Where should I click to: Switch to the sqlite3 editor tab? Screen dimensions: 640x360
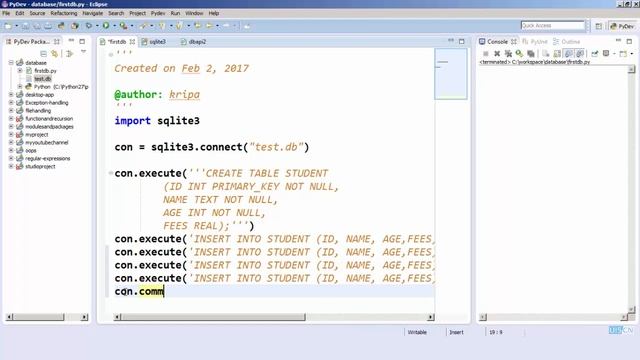[153, 42]
